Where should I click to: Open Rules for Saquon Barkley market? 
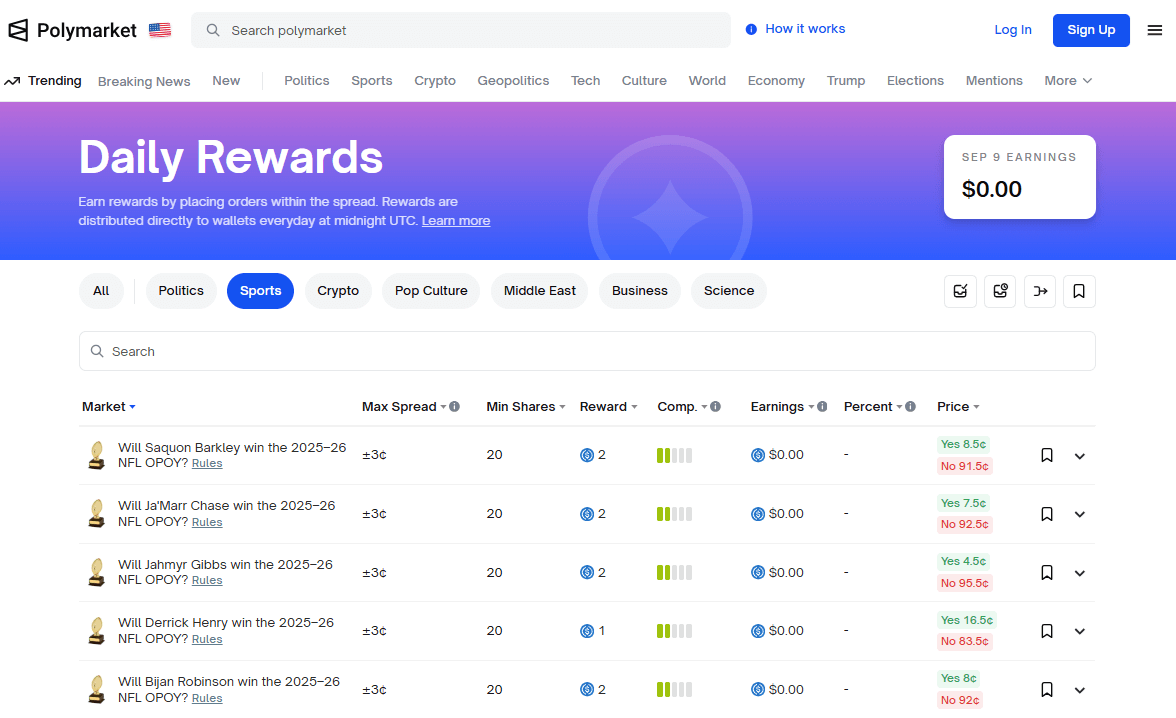[x=207, y=464]
